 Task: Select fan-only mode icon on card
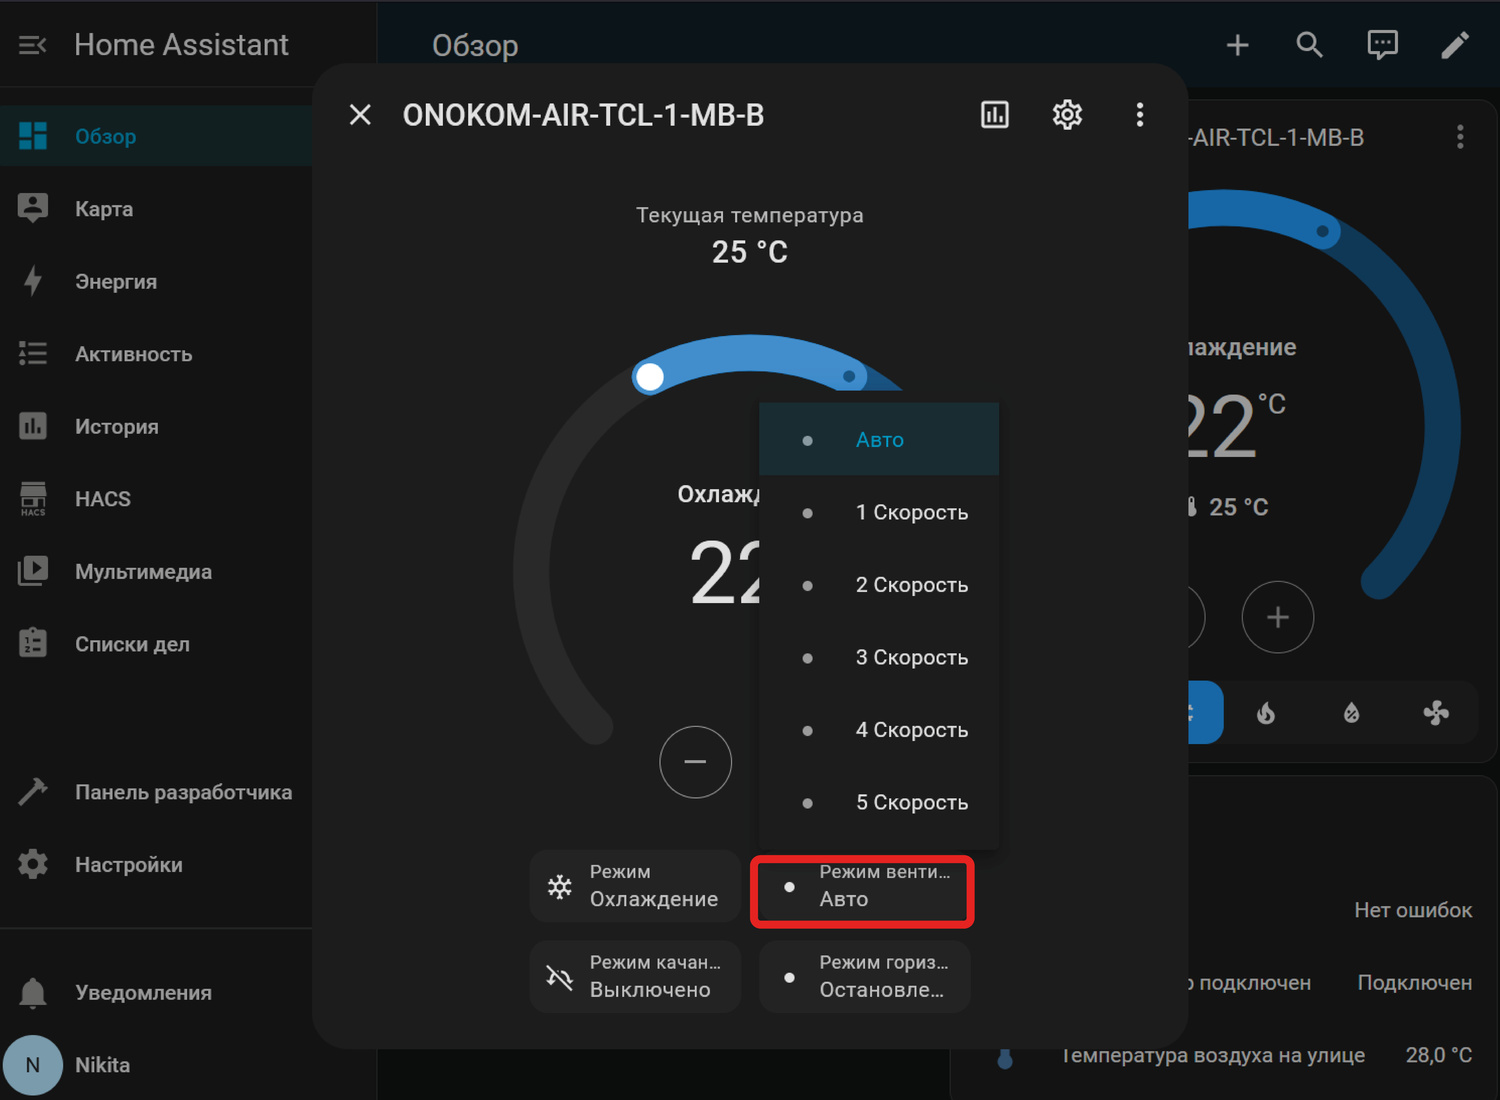(x=1436, y=713)
